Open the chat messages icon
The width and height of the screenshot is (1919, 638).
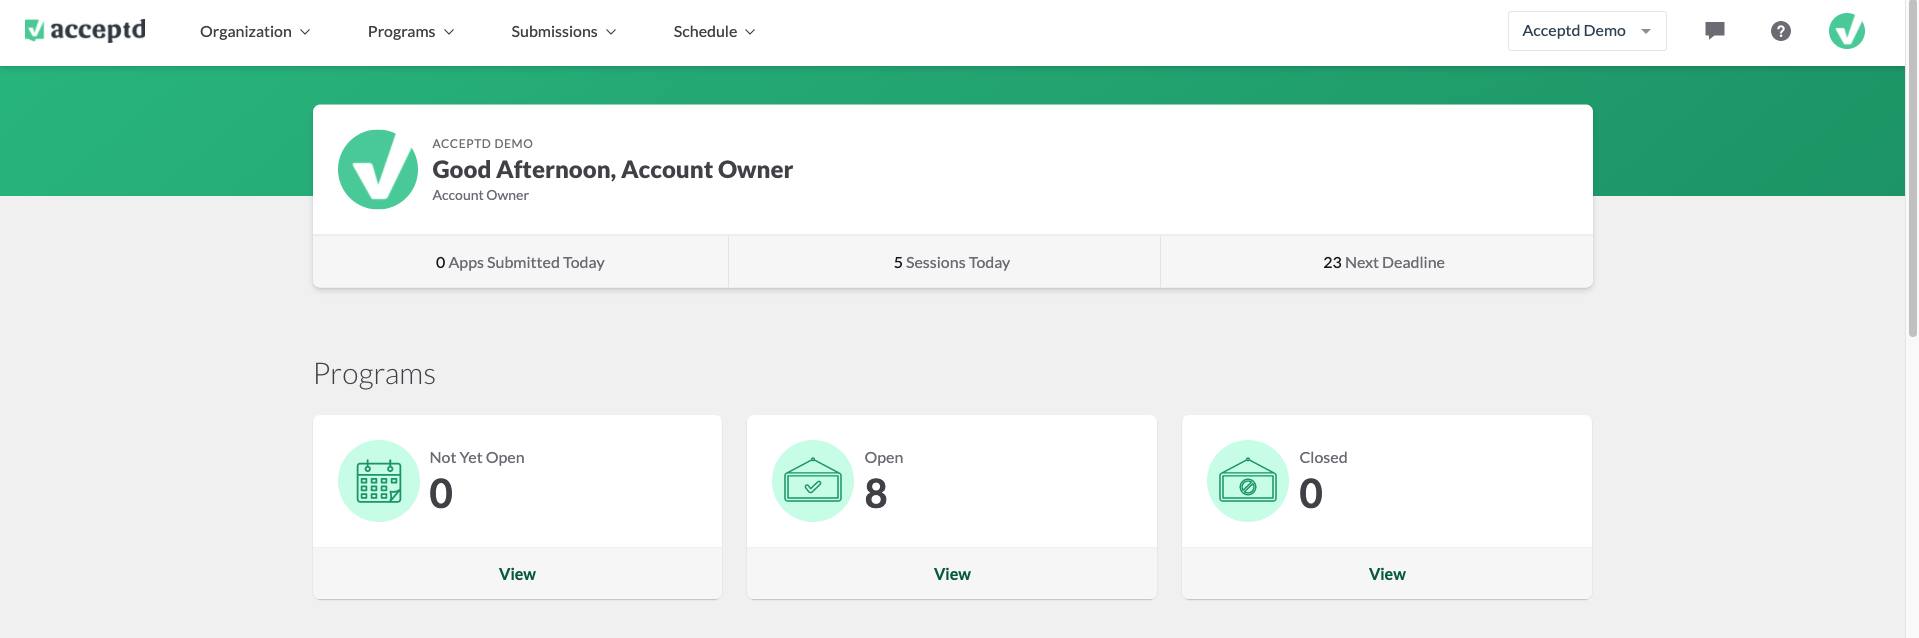[1715, 31]
